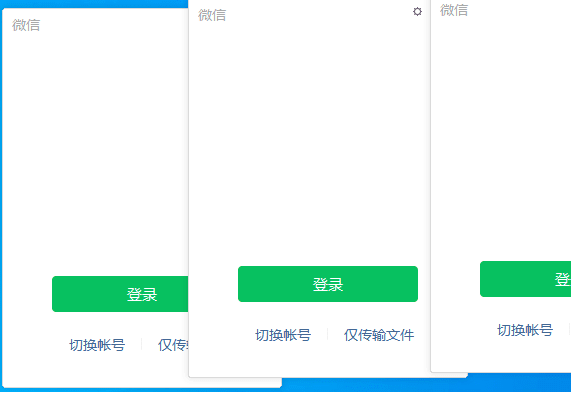
Task: Click the green 登录 button in the middle window
Action: [328, 284]
